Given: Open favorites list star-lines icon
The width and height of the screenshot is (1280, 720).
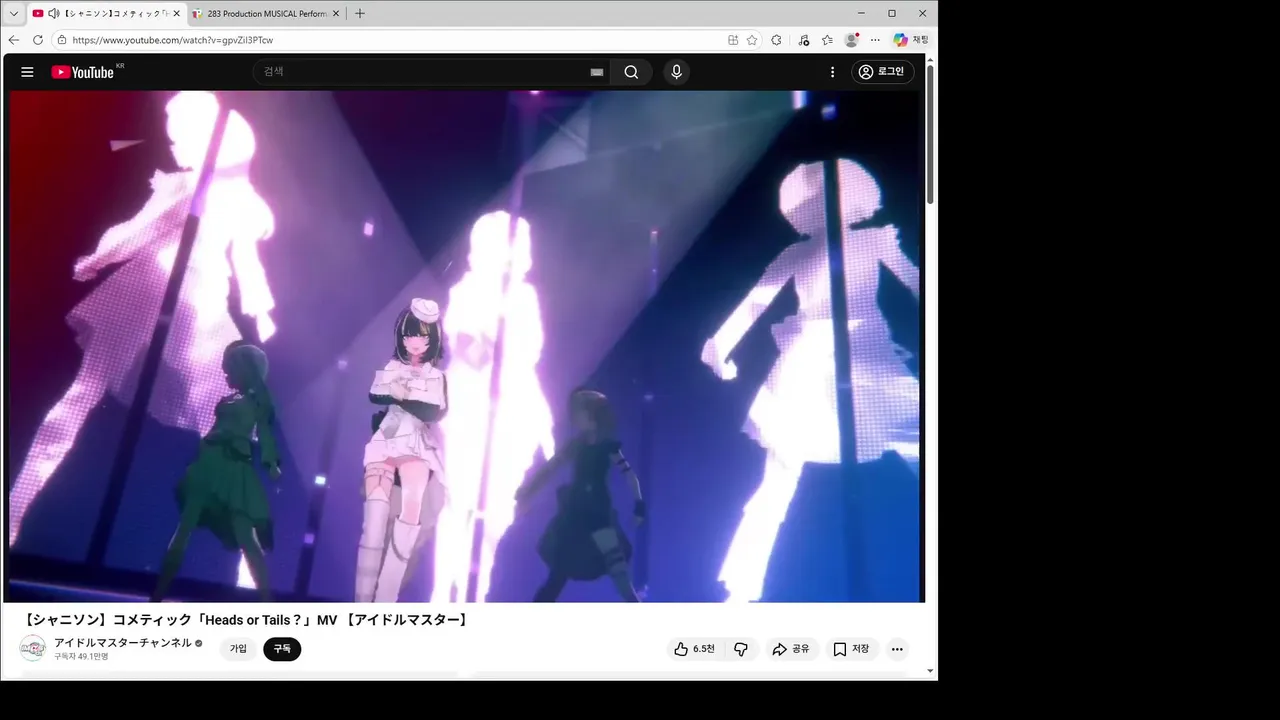Looking at the screenshot, I should (x=827, y=40).
